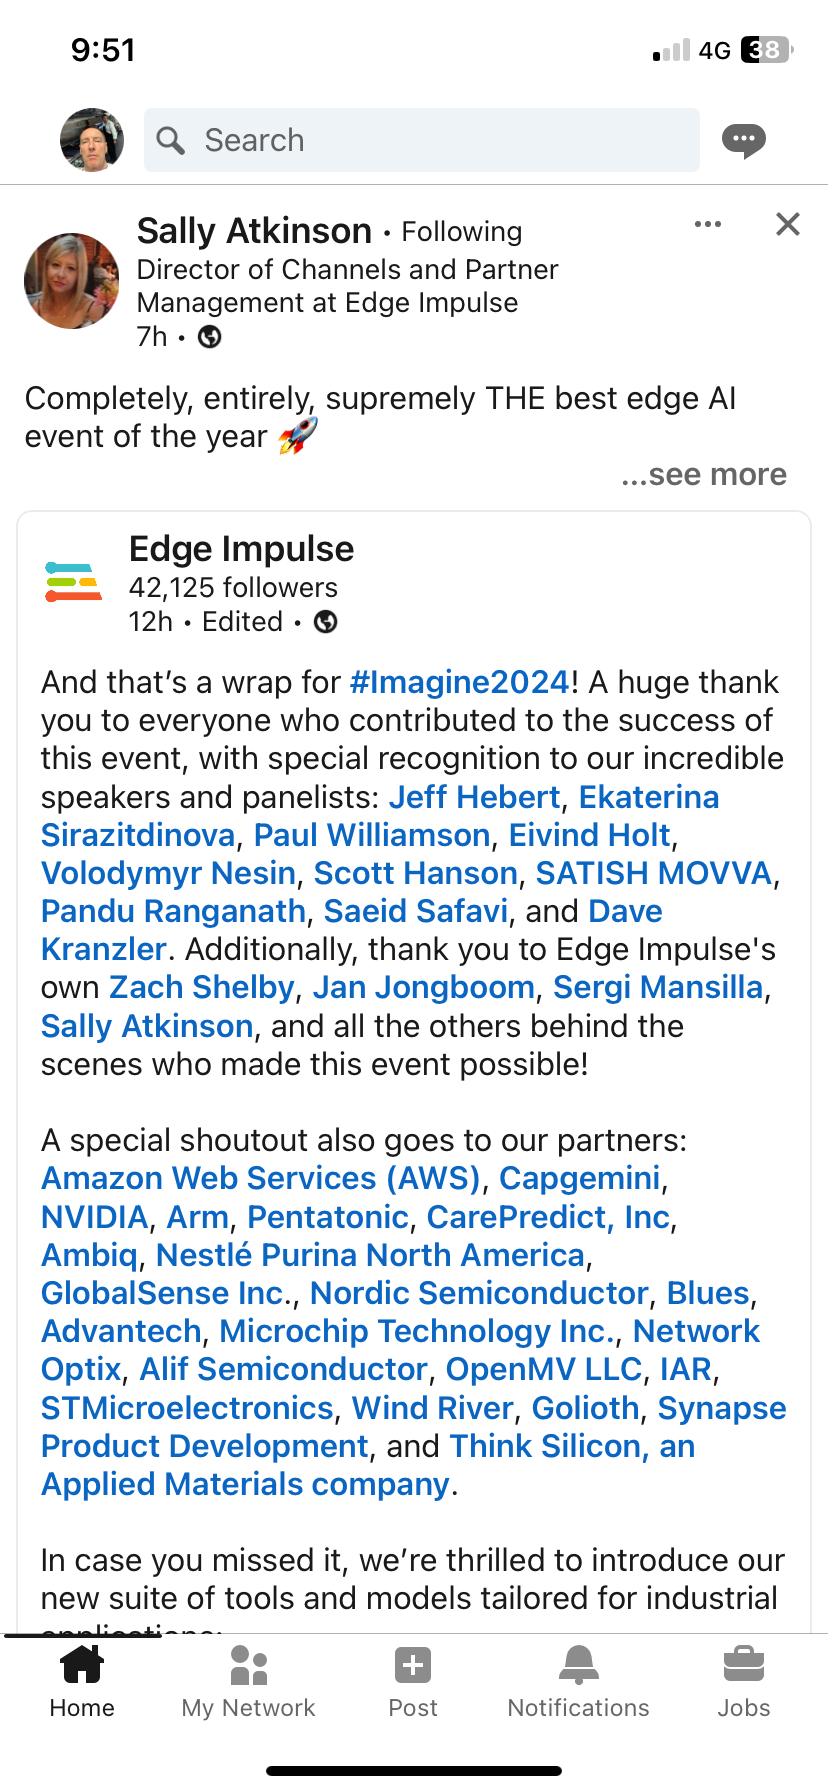Viewport: 828px width, 1792px height.
Task: Open the Nordic Semiconductor page link
Action: [x=479, y=1293]
